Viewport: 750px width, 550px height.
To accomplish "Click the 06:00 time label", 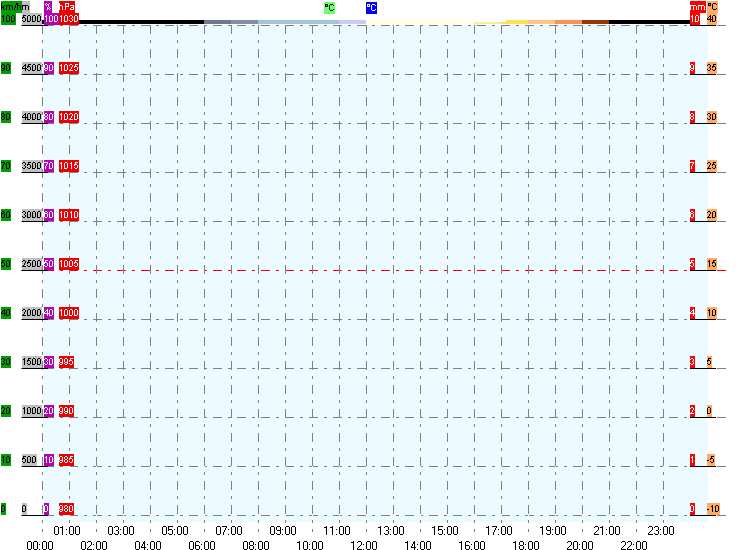I will pyautogui.click(x=202, y=545).
